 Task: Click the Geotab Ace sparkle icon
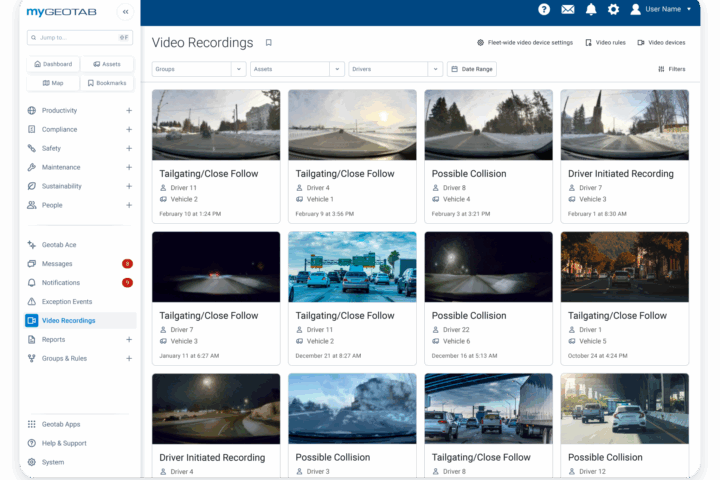pos(32,244)
